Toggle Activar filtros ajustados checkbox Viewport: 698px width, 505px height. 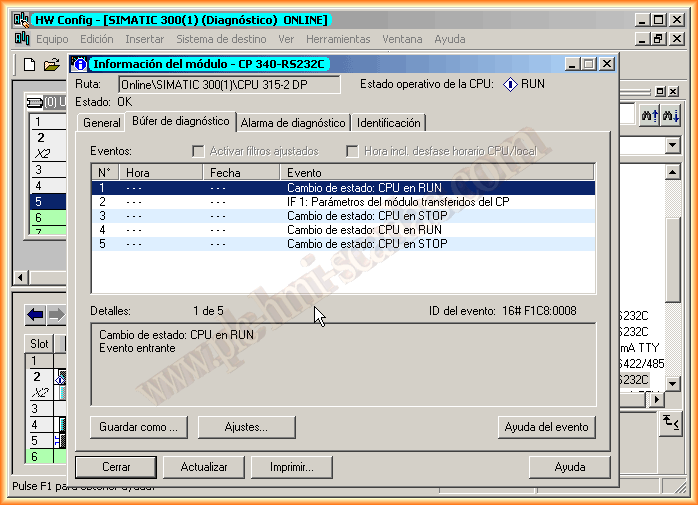coord(199,151)
